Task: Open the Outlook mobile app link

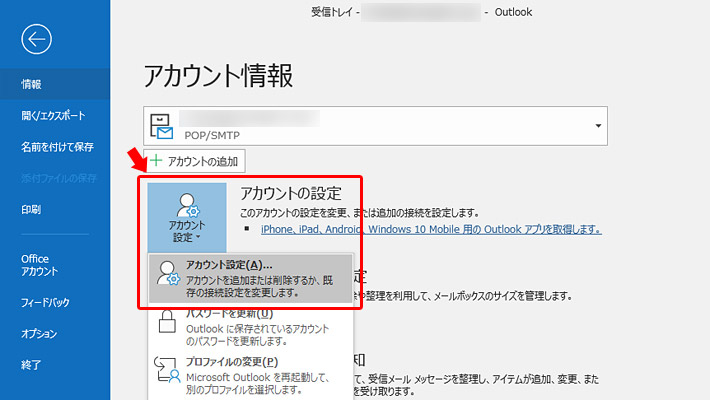Action: click(x=431, y=230)
